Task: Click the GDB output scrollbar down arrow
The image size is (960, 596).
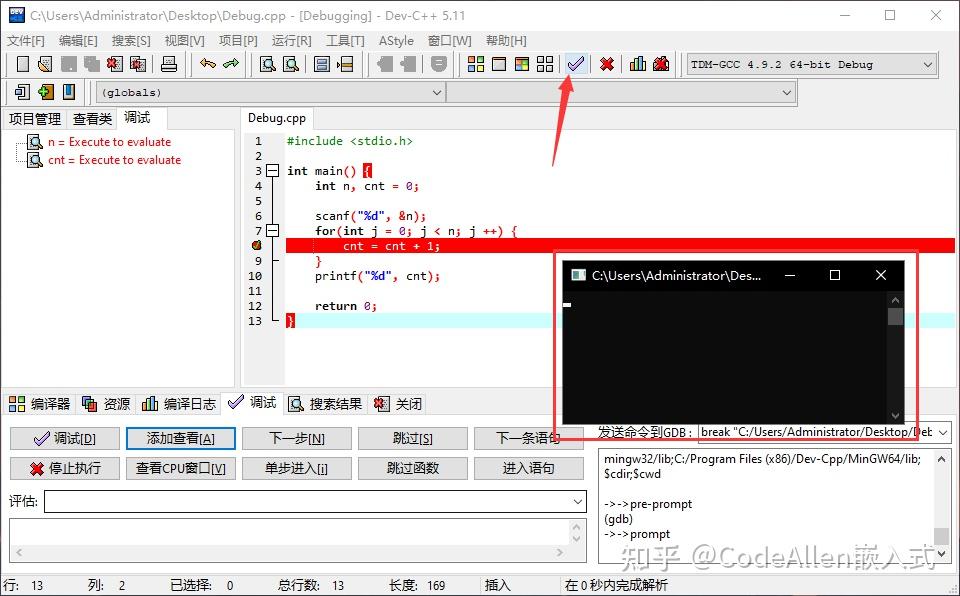Action: tap(942, 554)
